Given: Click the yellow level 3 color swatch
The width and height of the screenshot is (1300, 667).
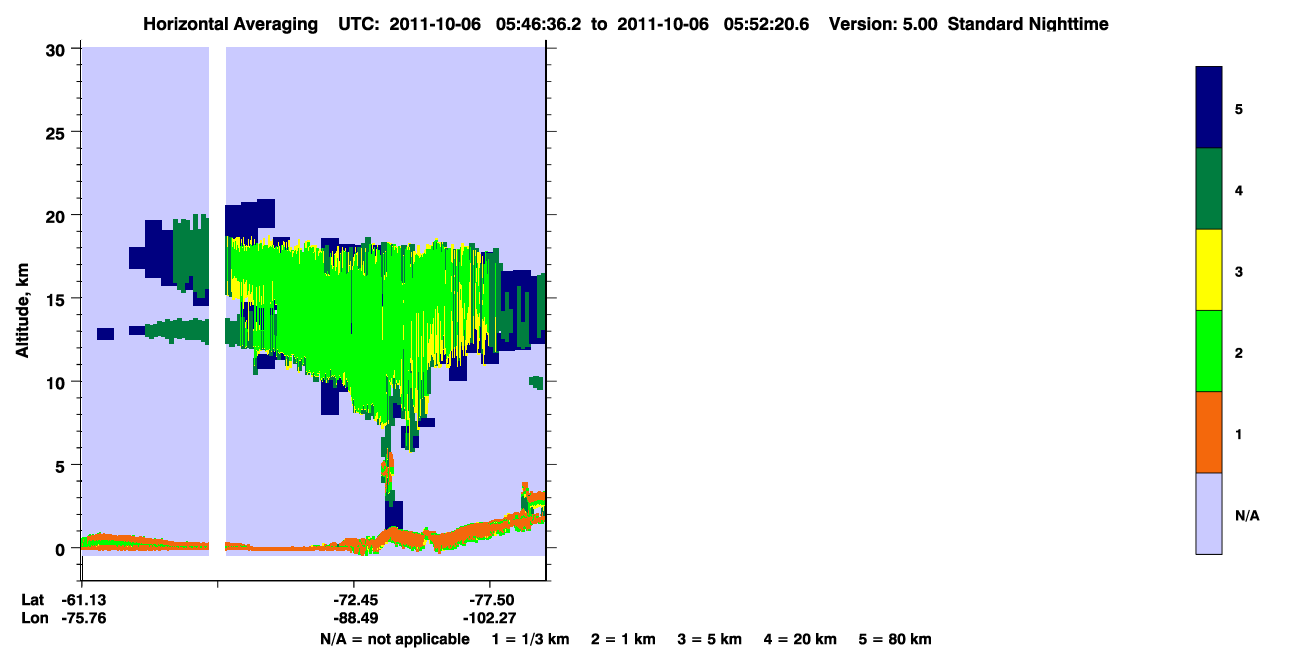Looking at the screenshot, I should [x=1209, y=270].
